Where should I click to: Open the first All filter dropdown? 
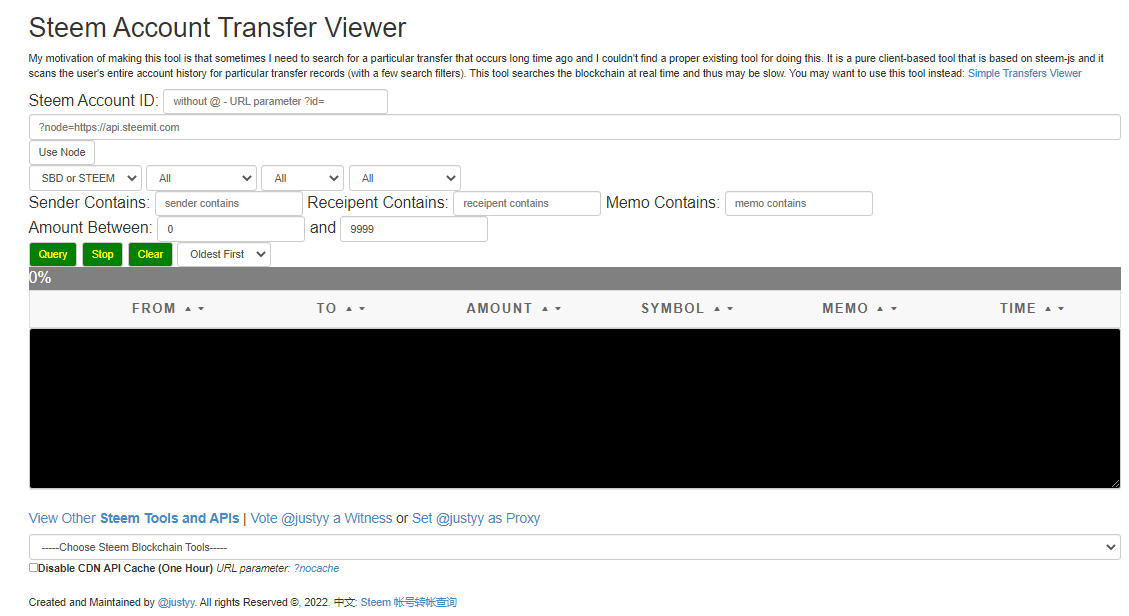pyautogui.click(x=202, y=178)
